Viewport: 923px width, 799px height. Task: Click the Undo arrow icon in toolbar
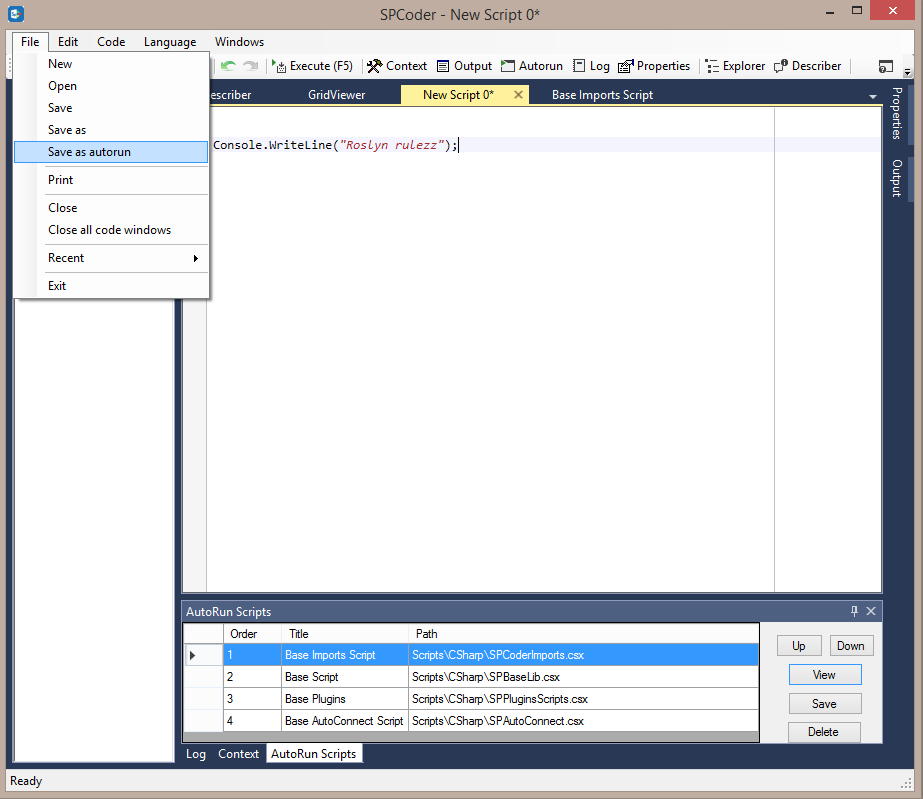(228, 66)
